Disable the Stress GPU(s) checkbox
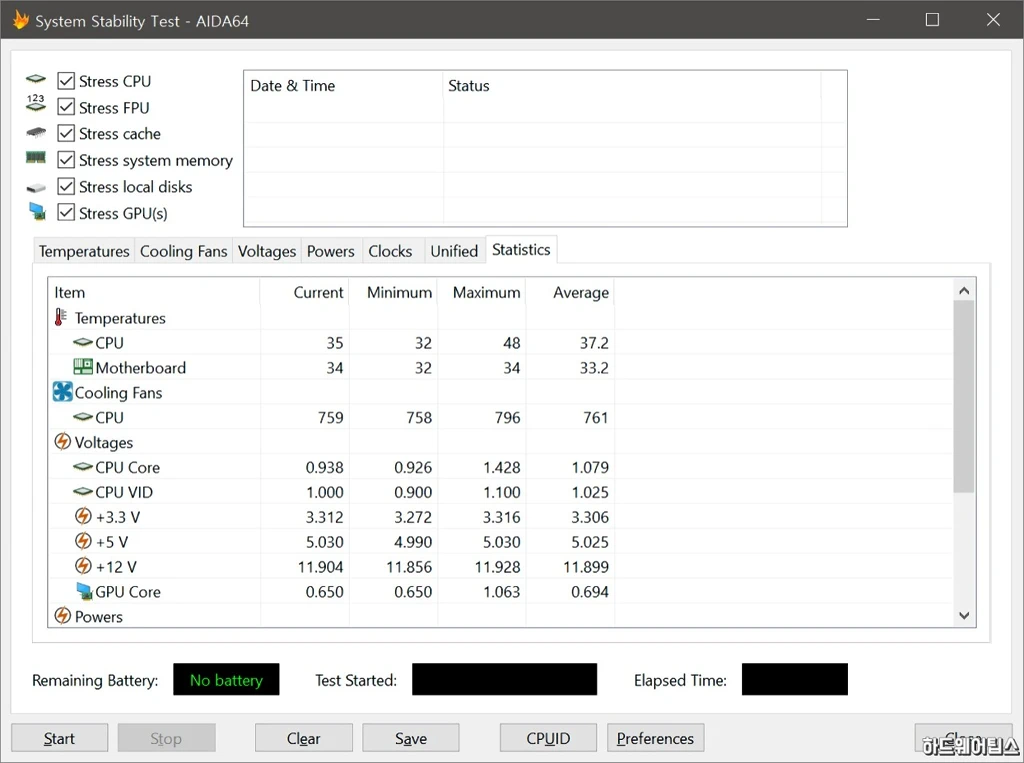 (66, 213)
